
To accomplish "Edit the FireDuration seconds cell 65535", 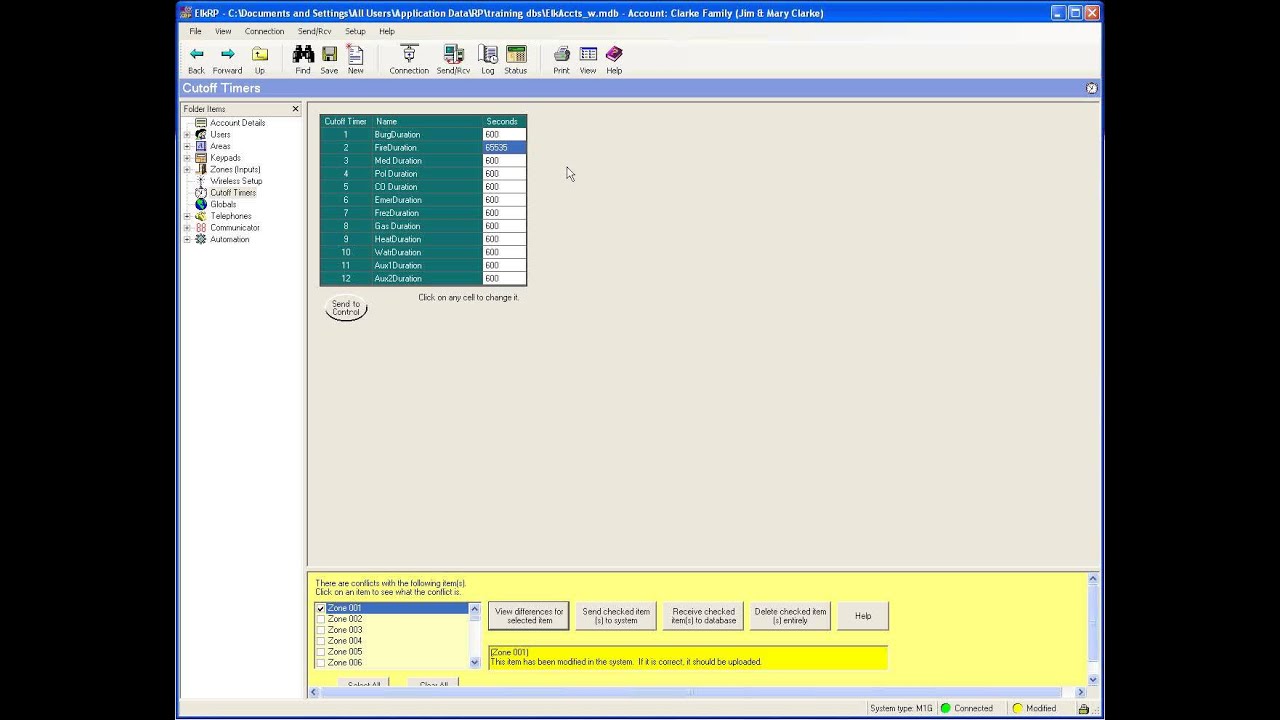I will (x=503, y=147).
